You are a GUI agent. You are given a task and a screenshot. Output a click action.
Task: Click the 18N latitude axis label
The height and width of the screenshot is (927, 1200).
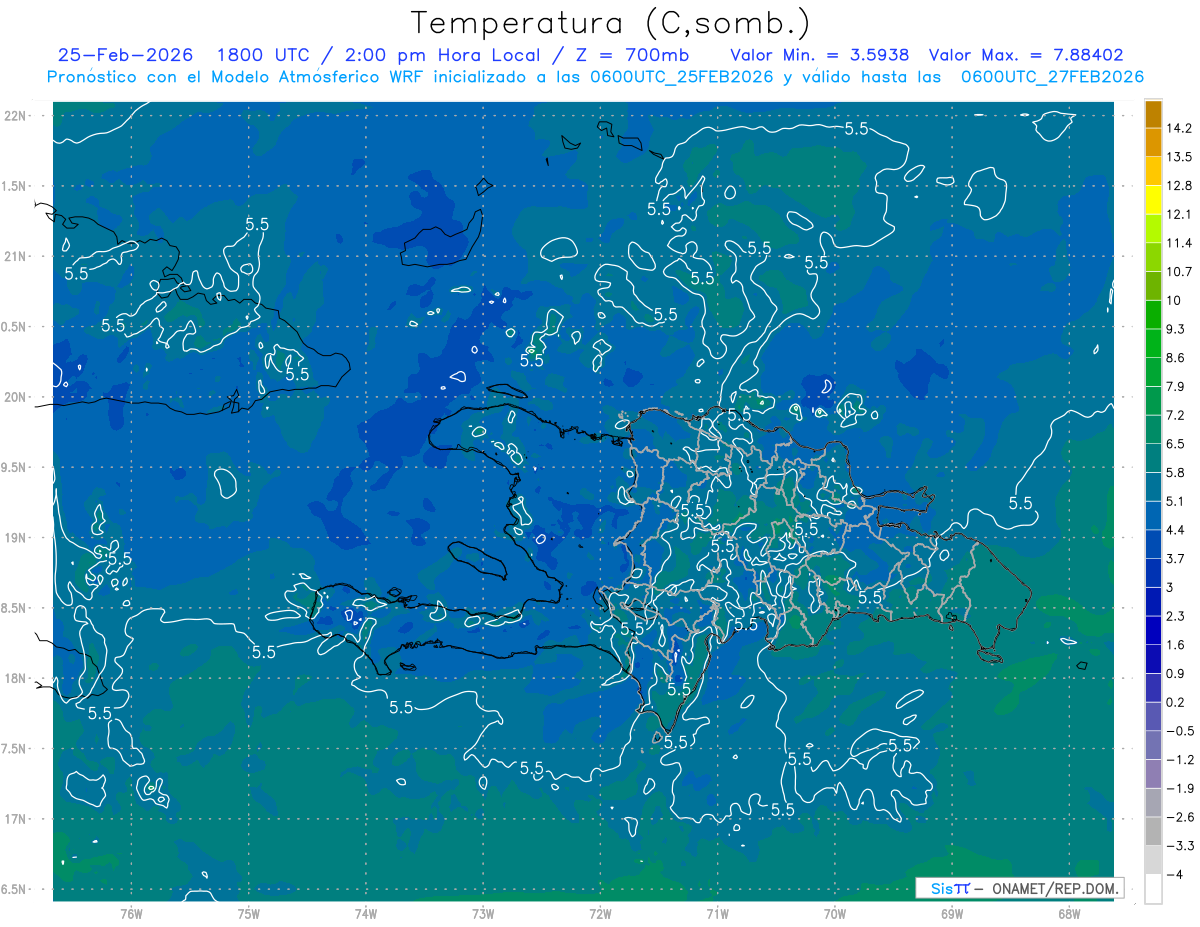click(17, 678)
